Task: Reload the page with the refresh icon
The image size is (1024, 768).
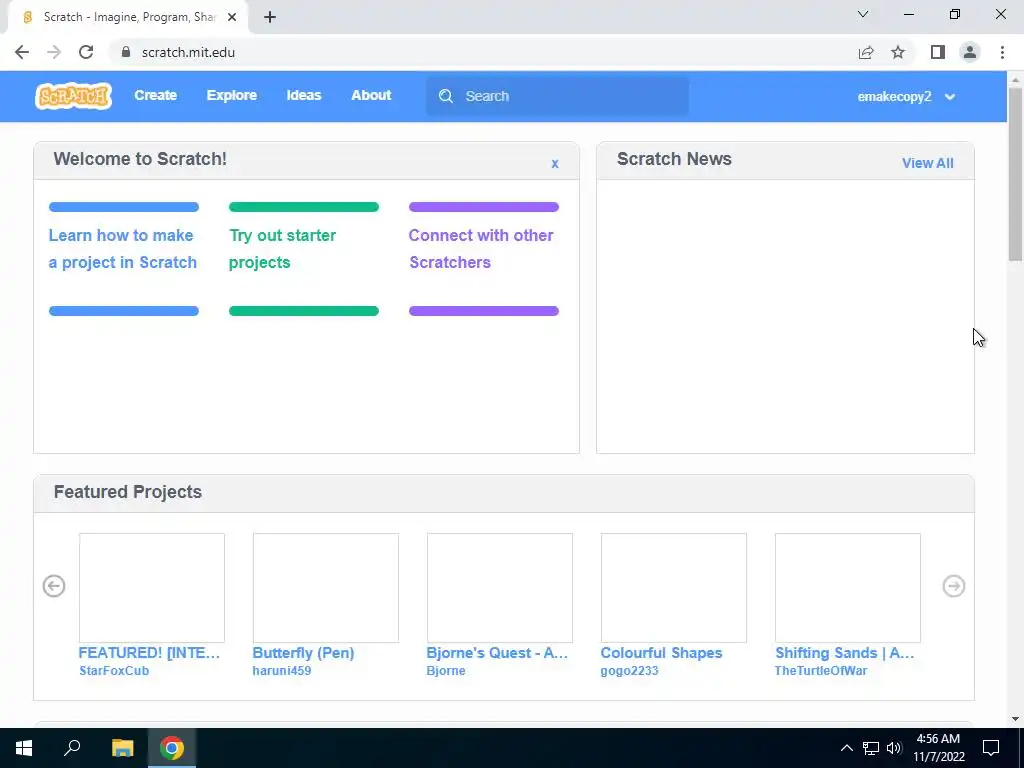Action: point(86,52)
